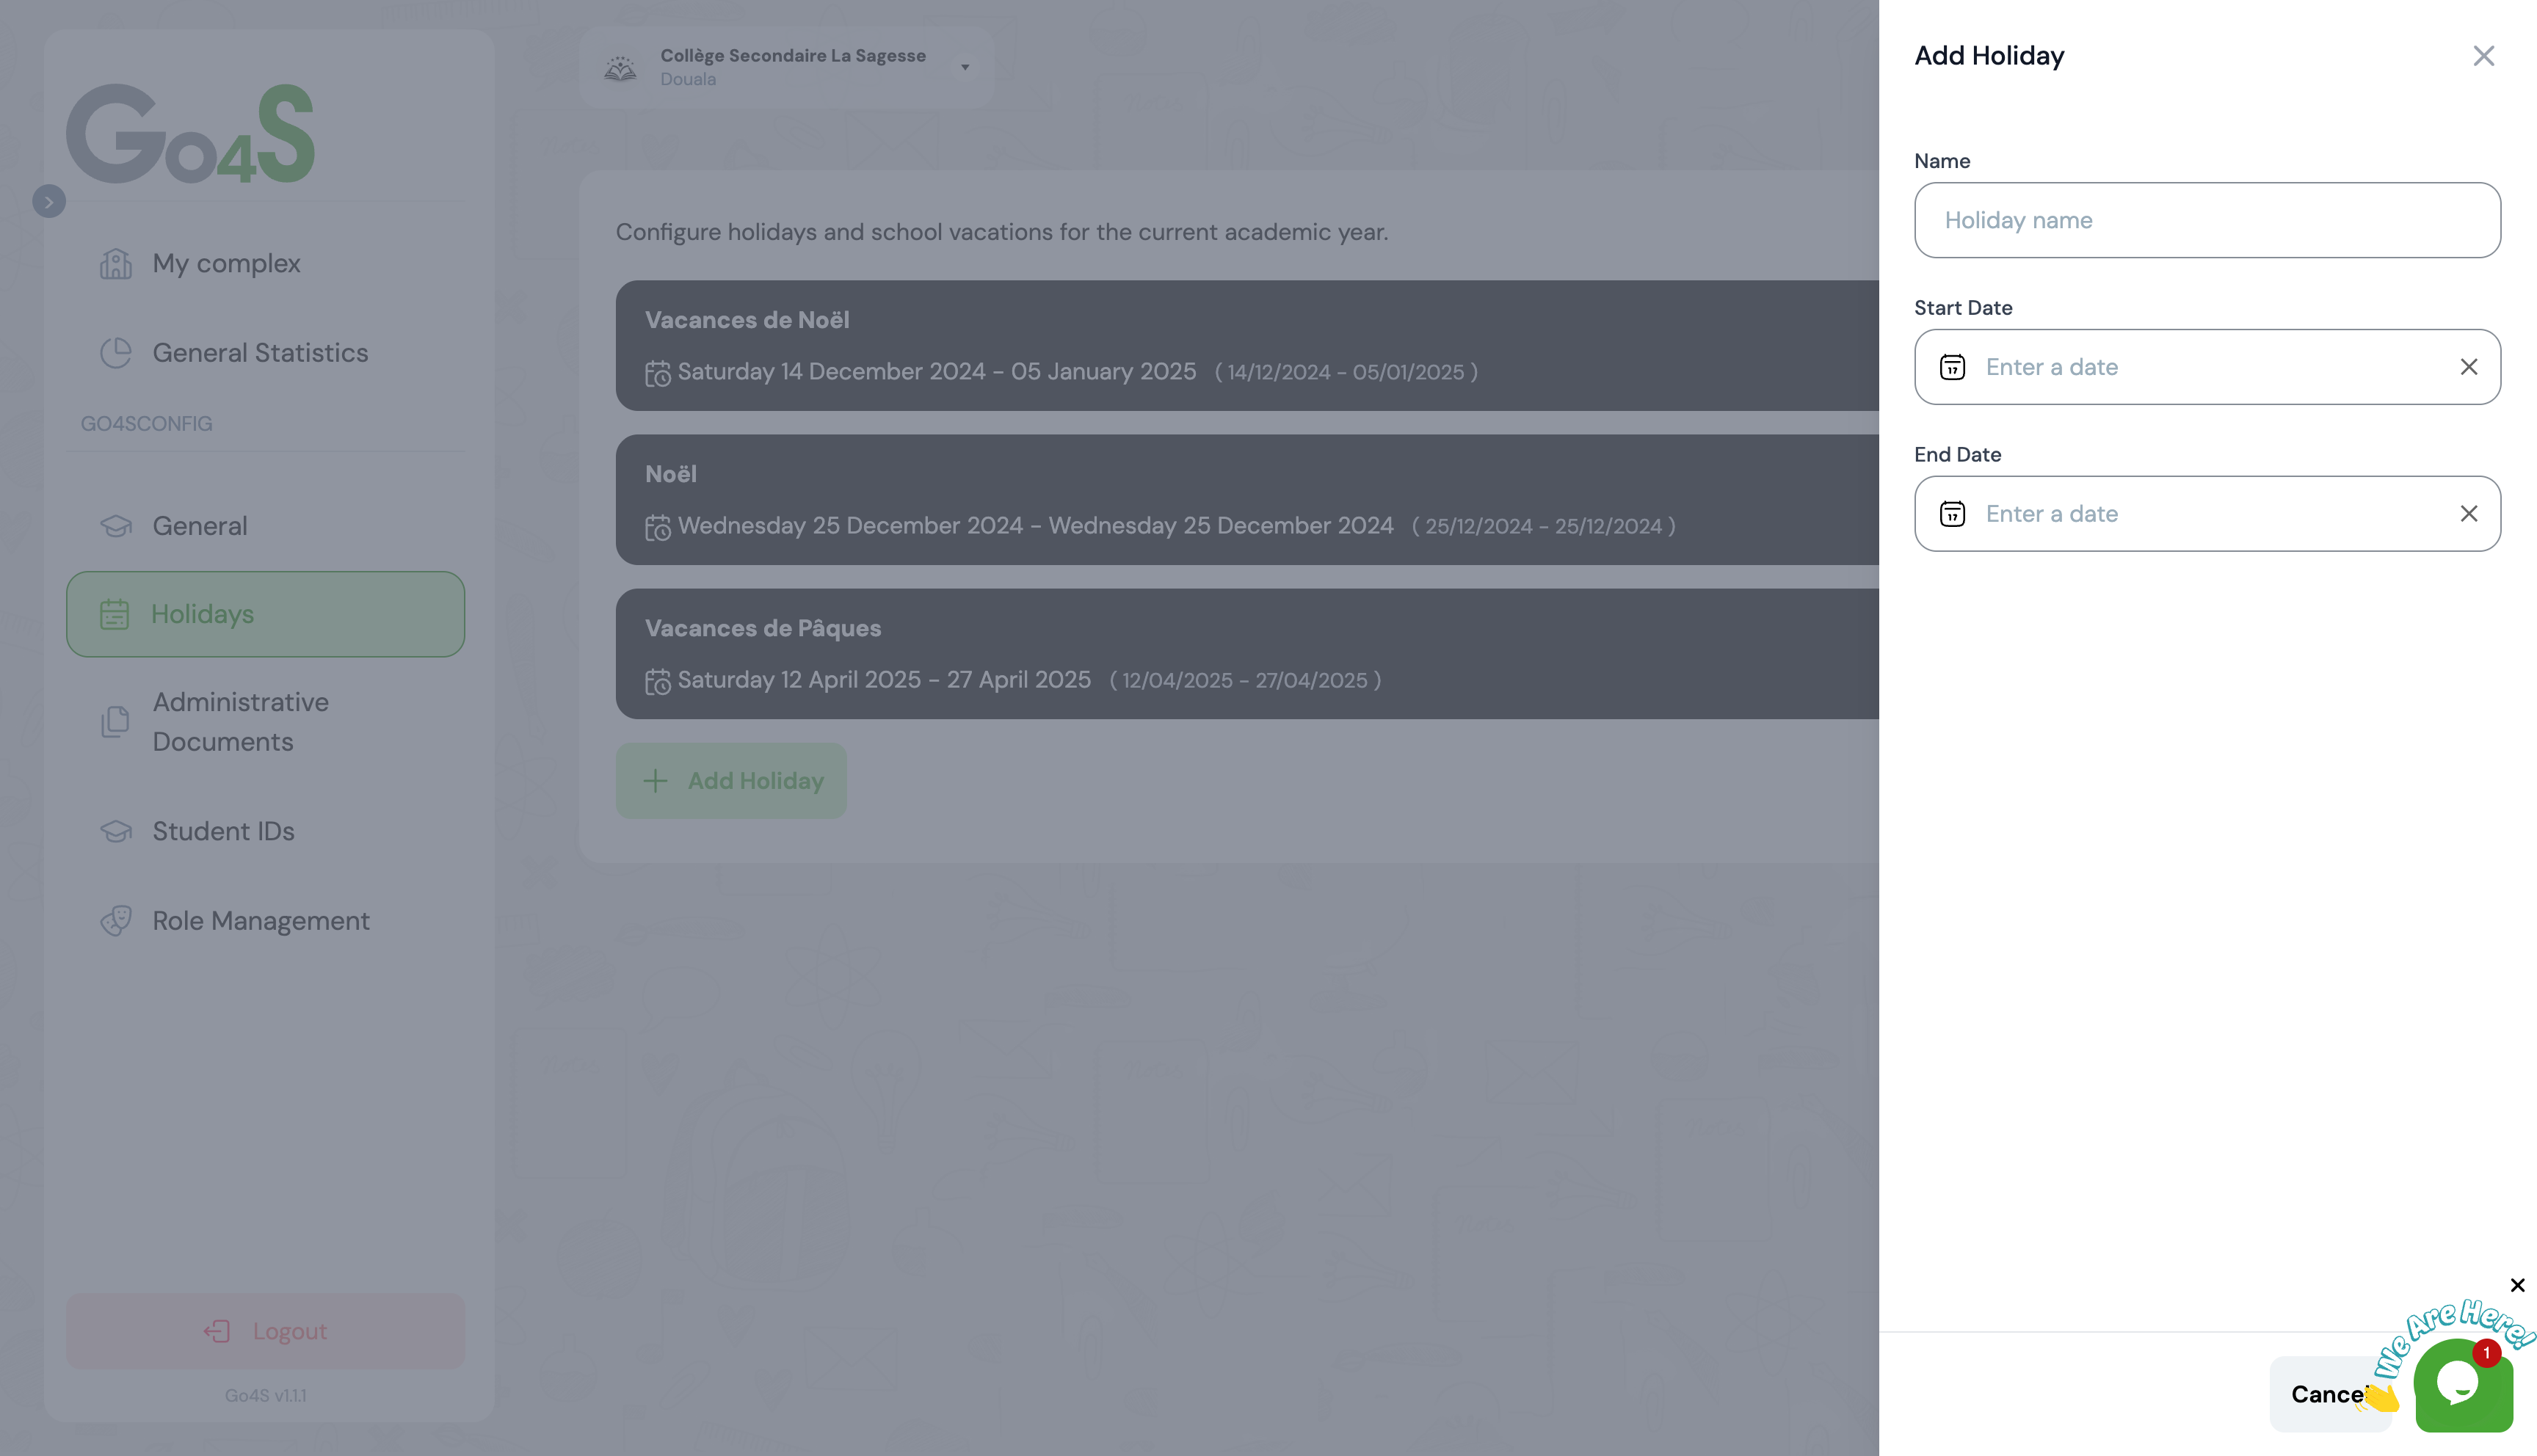2537x1456 pixels.
Task: Clear the Start Date field
Action: pos(2468,367)
